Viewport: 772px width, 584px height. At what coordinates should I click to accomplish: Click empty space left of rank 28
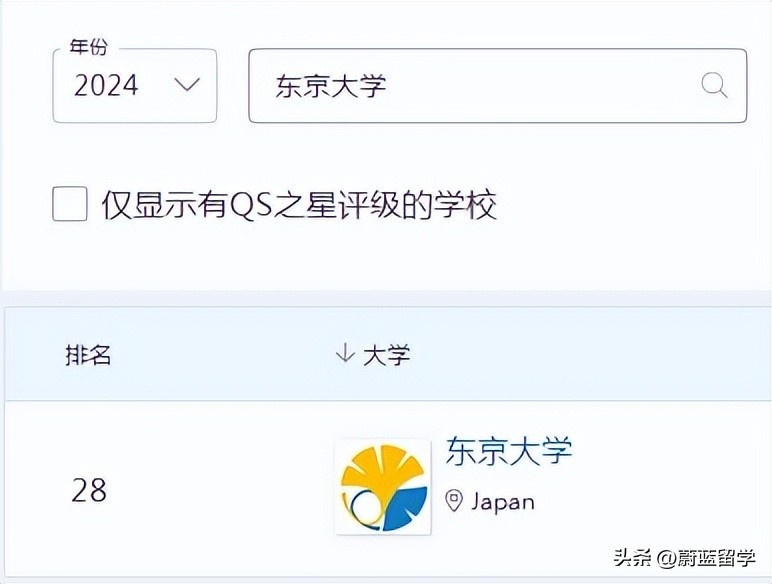[x=35, y=490]
